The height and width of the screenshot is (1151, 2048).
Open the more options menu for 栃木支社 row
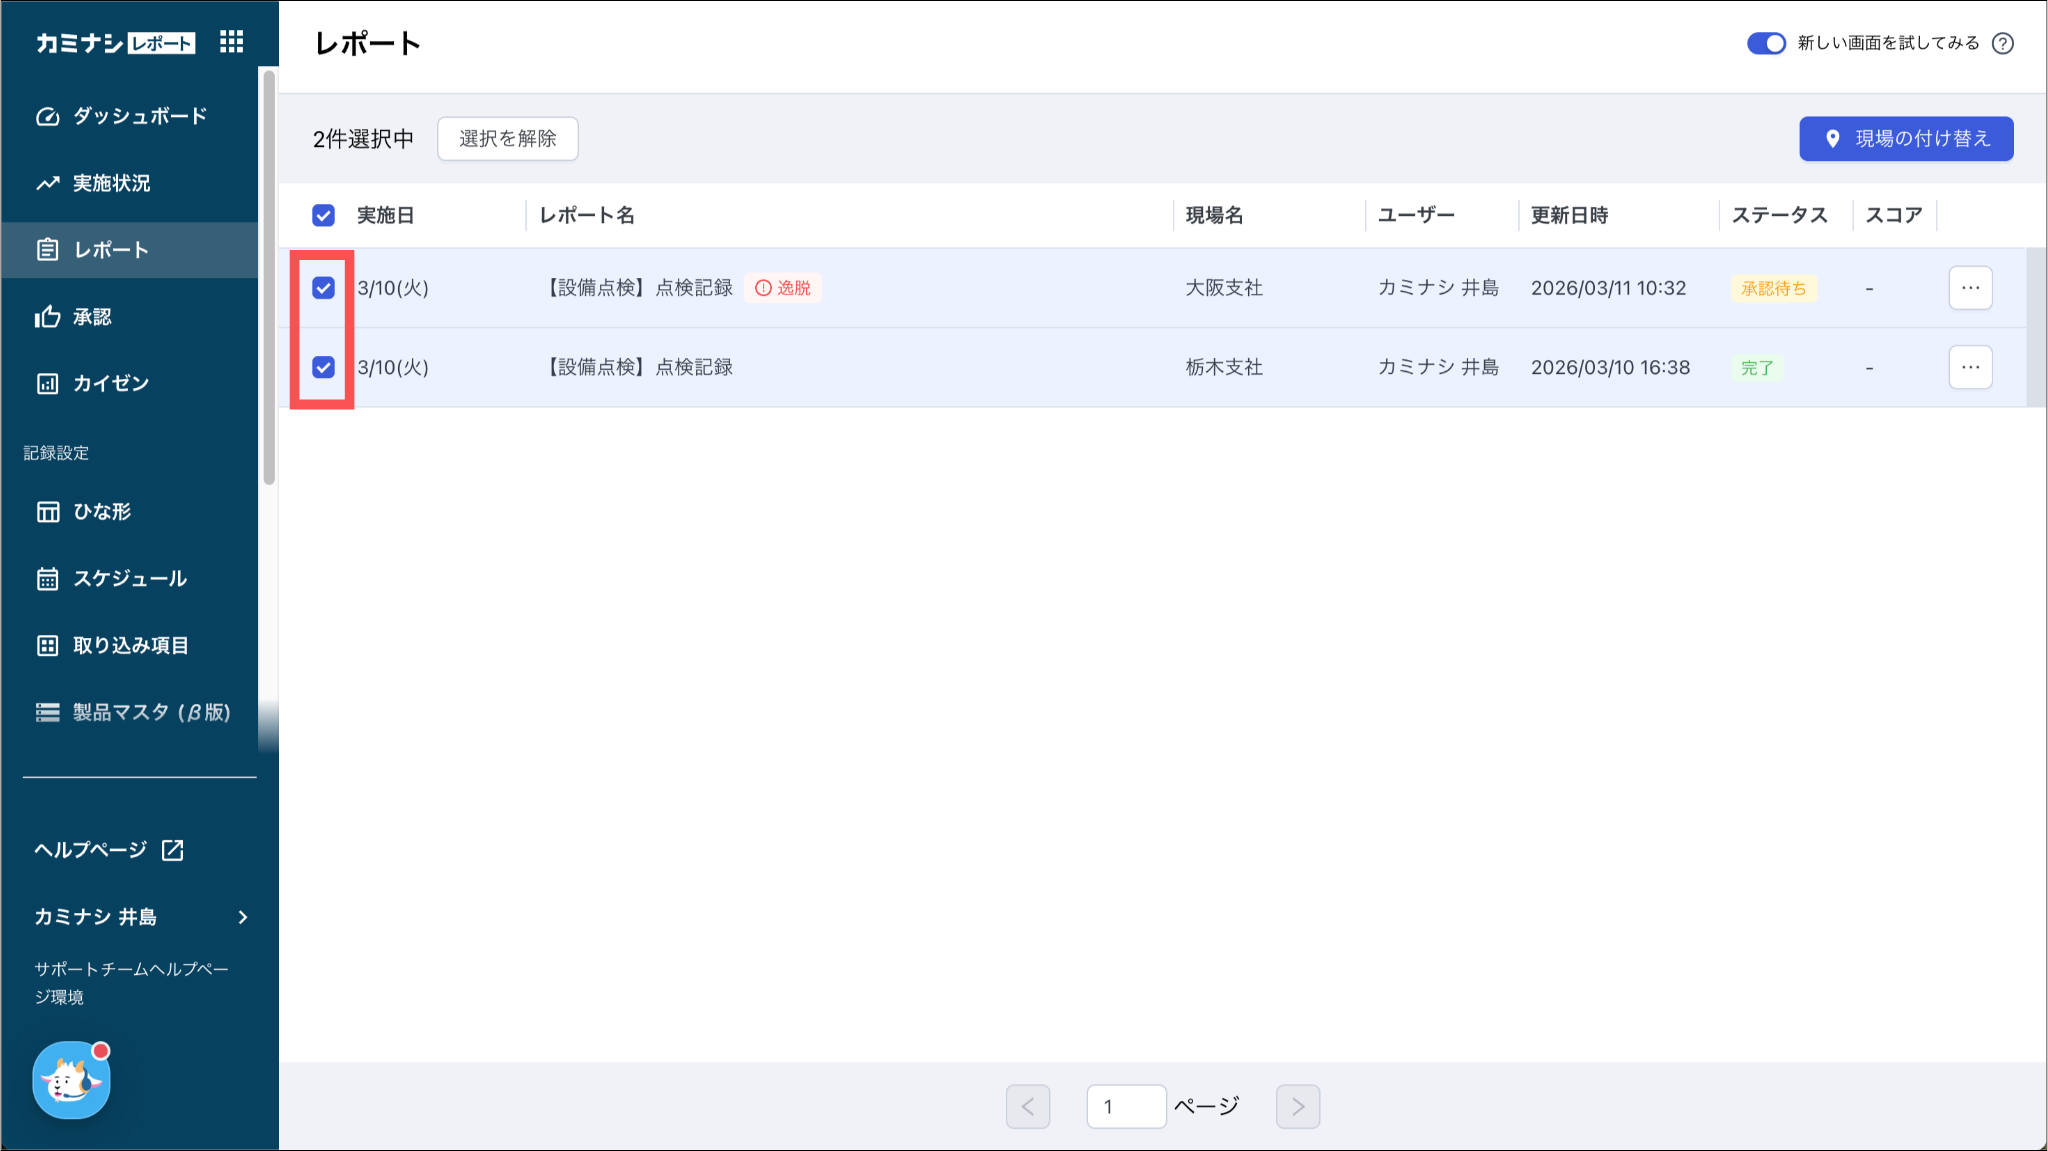point(1970,367)
